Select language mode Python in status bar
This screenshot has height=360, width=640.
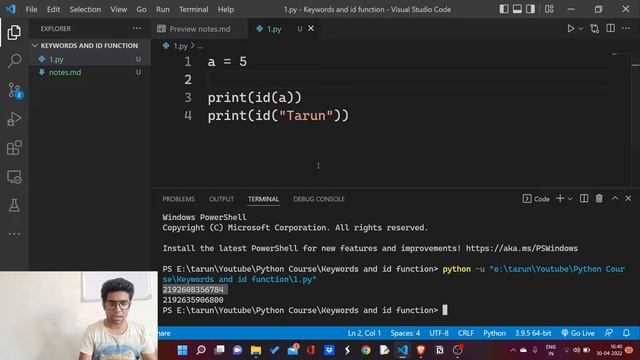[494, 333]
